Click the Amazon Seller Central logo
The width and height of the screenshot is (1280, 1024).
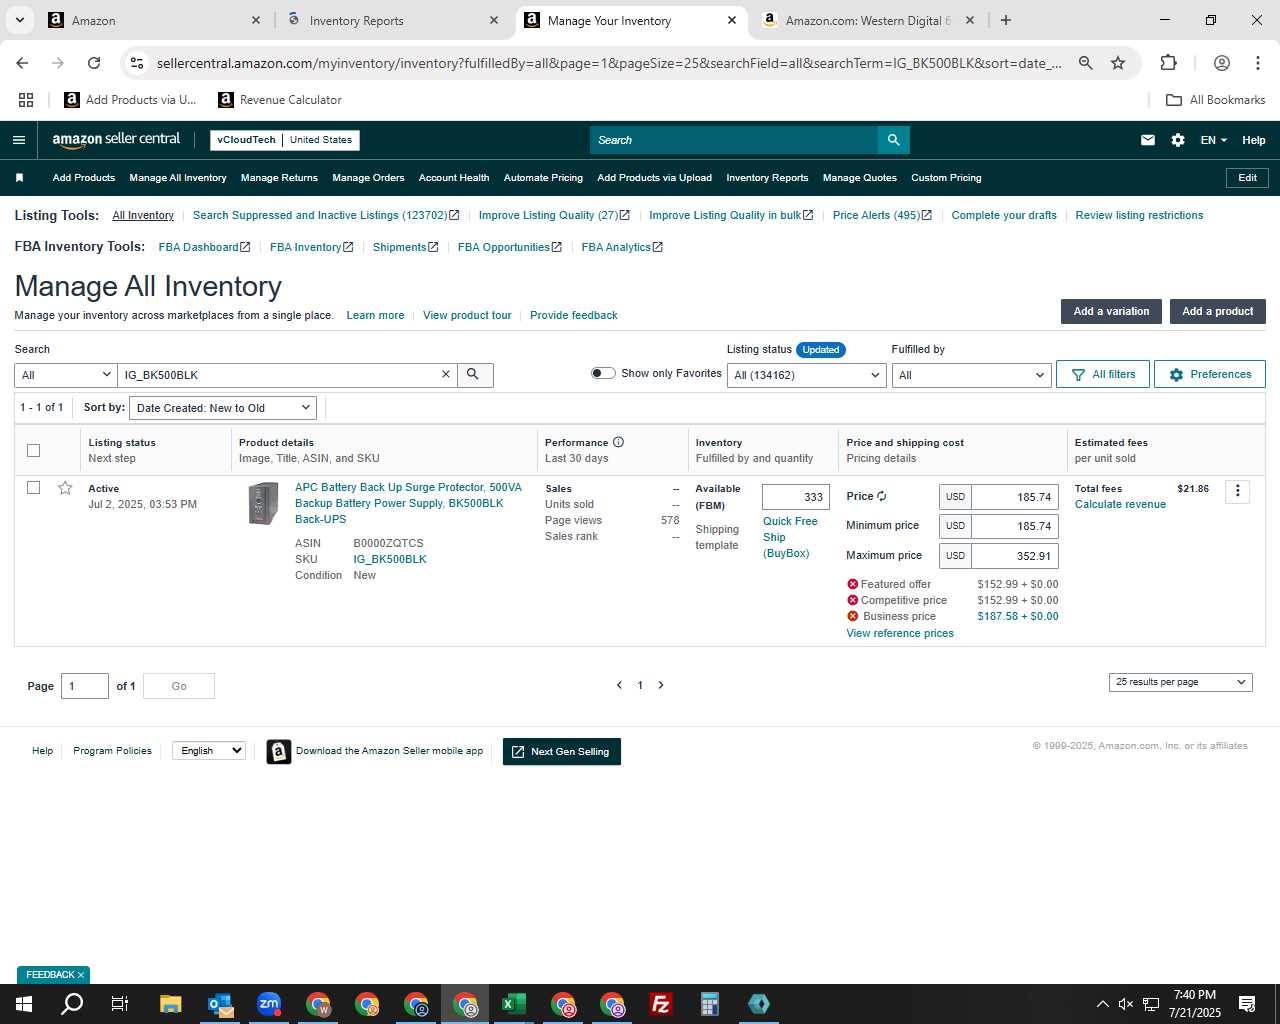tap(116, 140)
